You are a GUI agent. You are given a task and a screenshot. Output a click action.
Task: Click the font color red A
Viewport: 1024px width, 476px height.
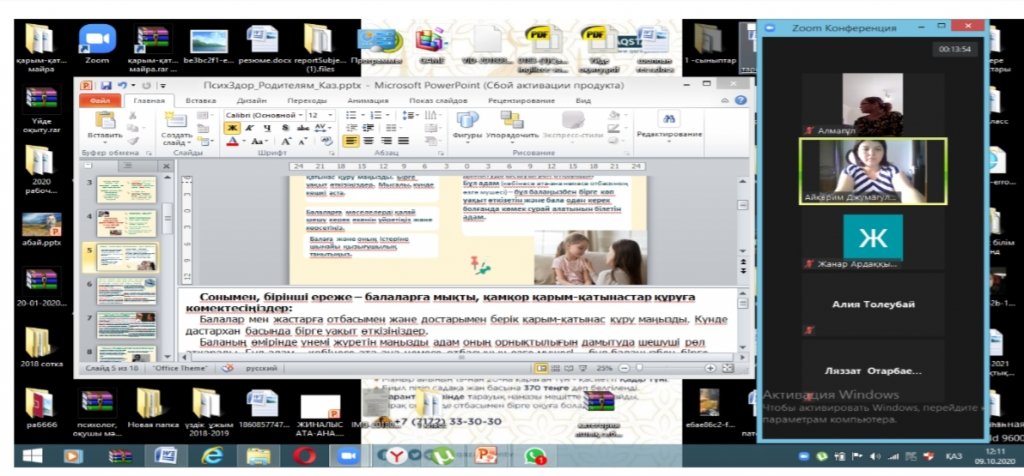[x=232, y=141]
